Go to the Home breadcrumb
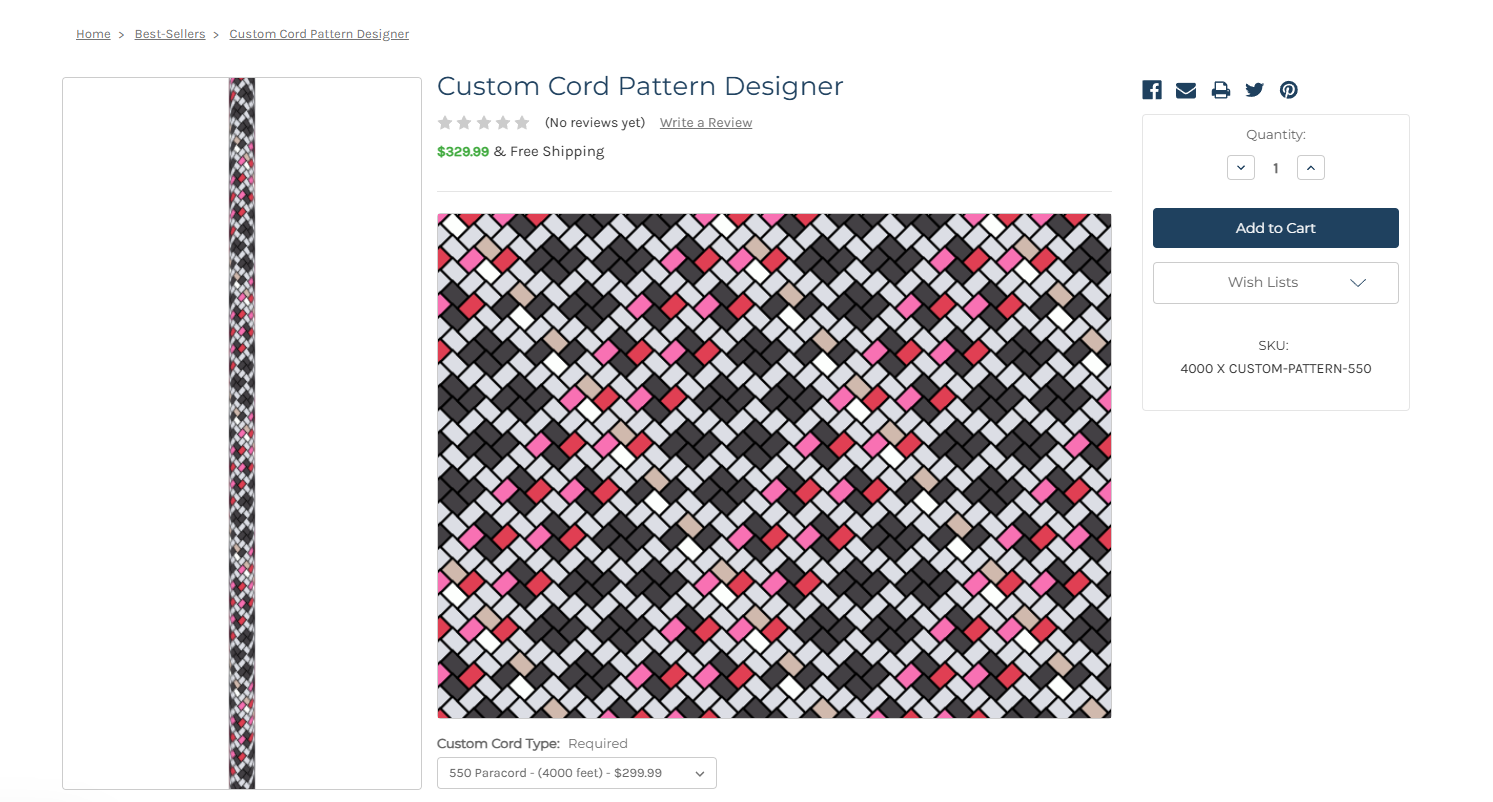This screenshot has width=1493, height=802. pyautogui.click(x=93, y=34)
